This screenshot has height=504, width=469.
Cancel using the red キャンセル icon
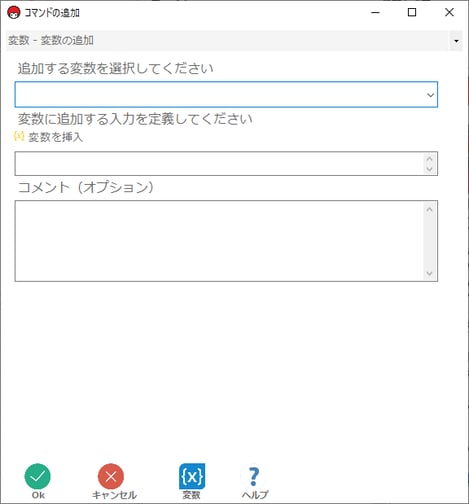(111, 476)
